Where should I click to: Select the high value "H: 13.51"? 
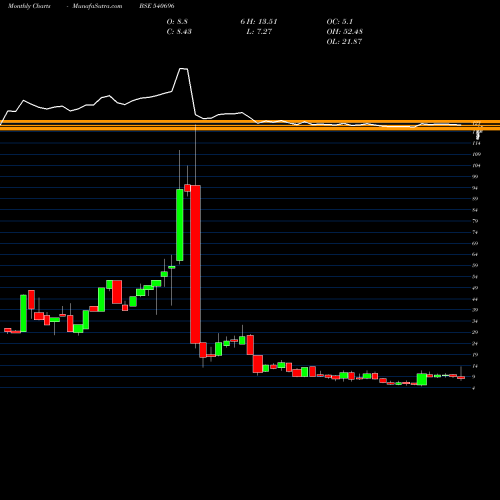click(263, 22)
